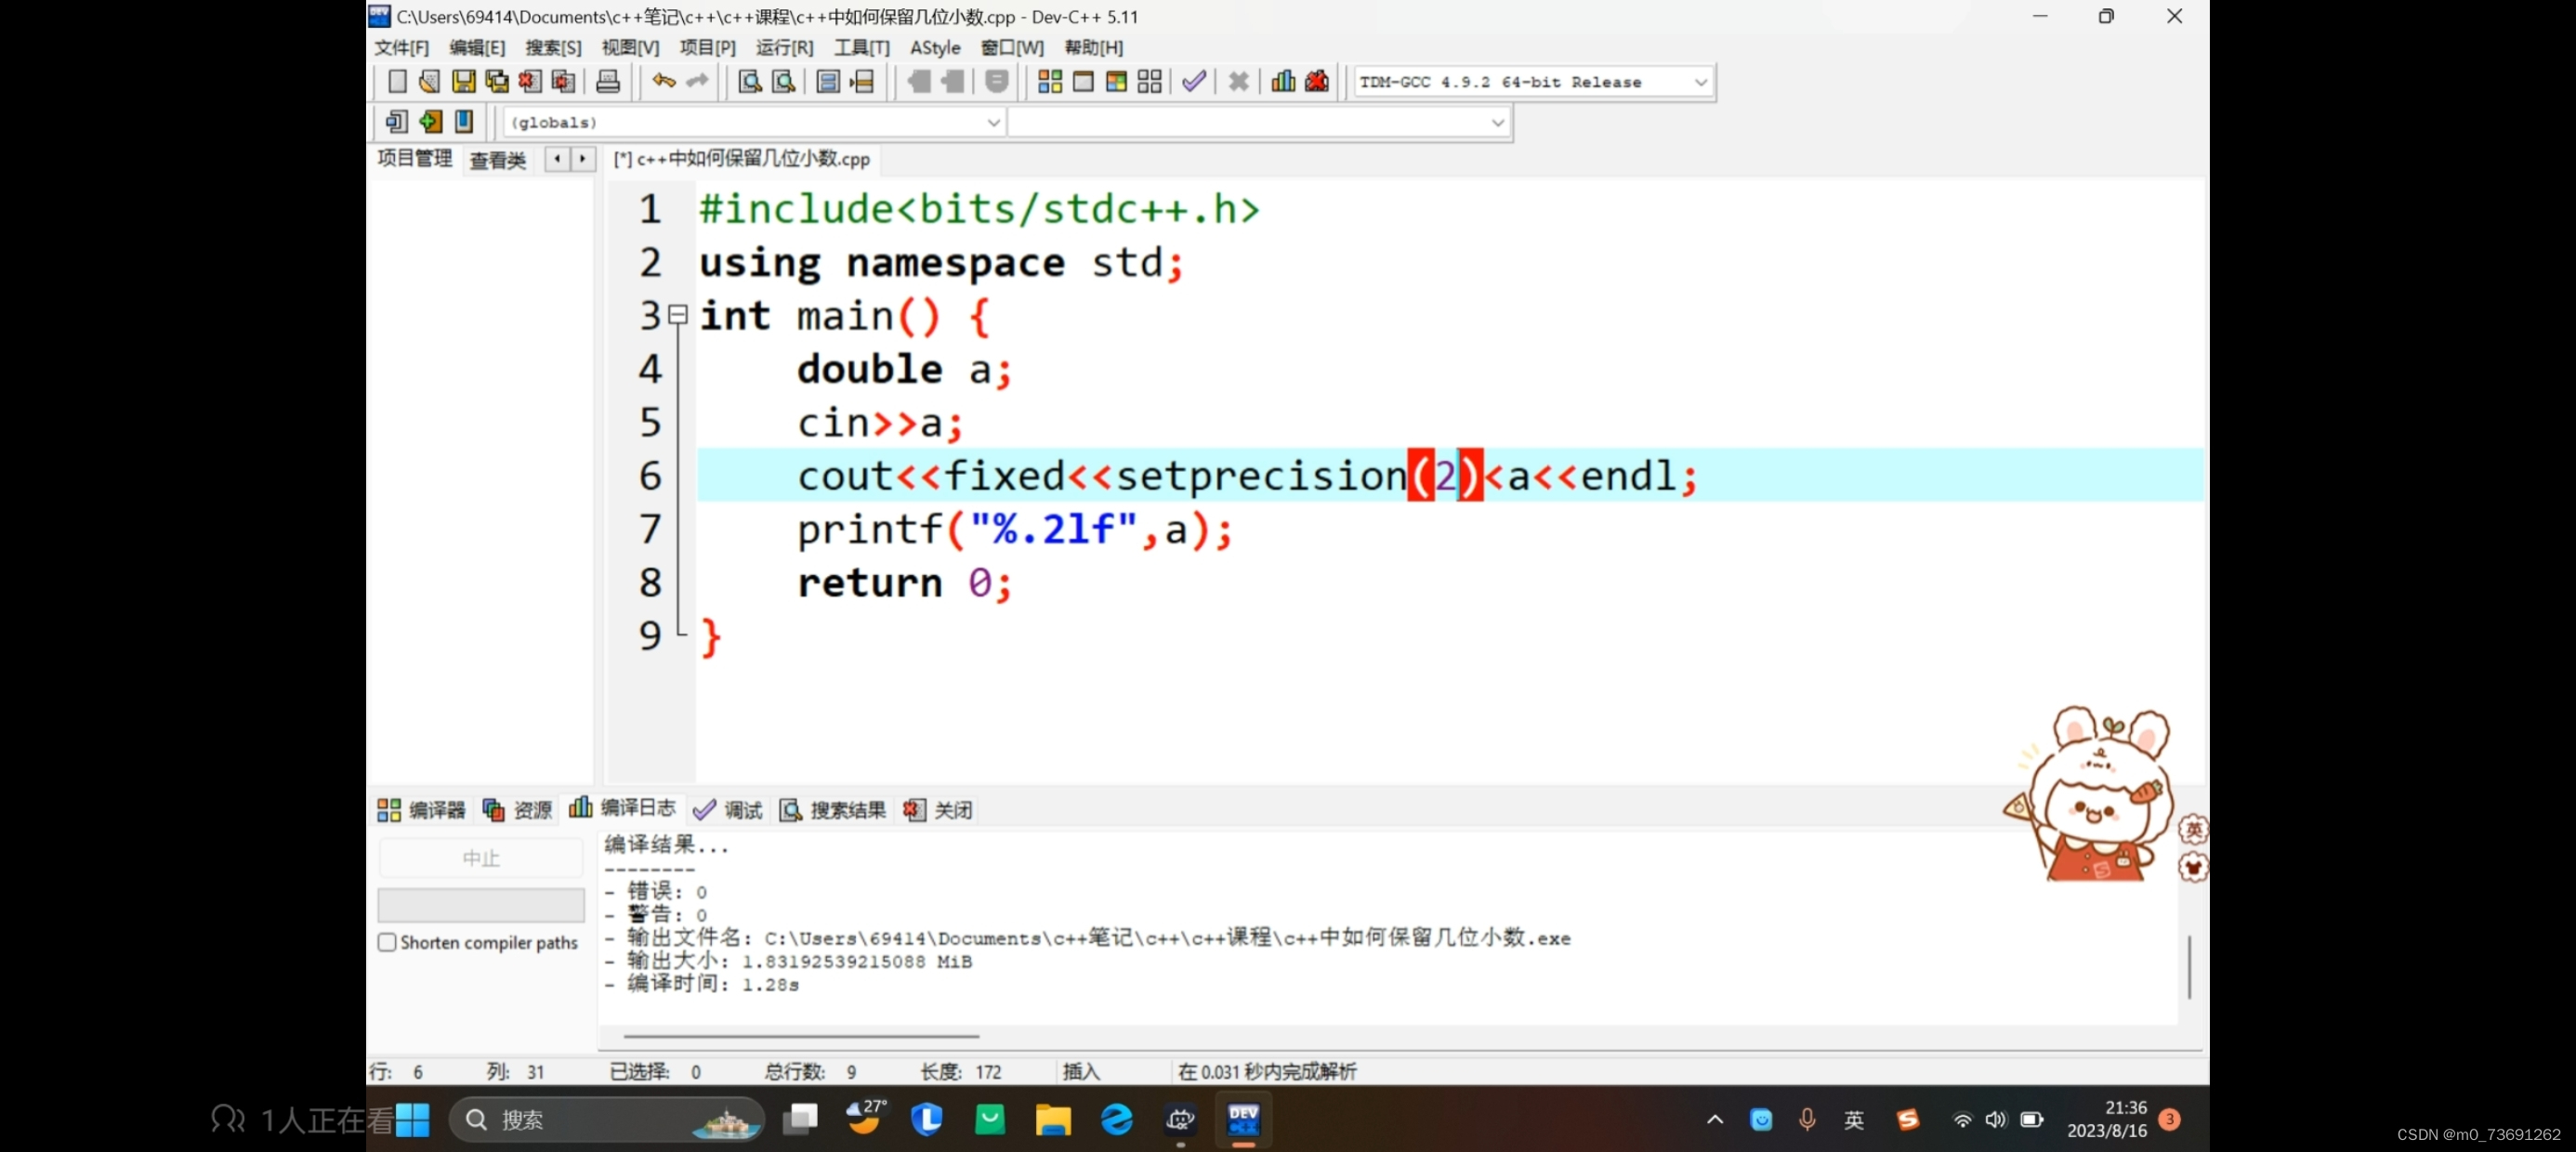Click the Debug checkmark toolbar icon
Viewport: 2576px width, 1152px height.
click(1194, 82)
